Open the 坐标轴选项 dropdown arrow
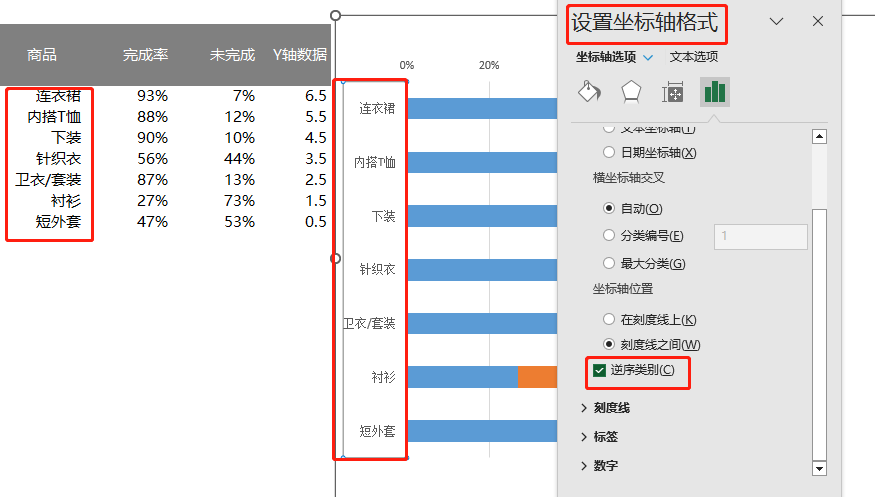 (648, 57)
